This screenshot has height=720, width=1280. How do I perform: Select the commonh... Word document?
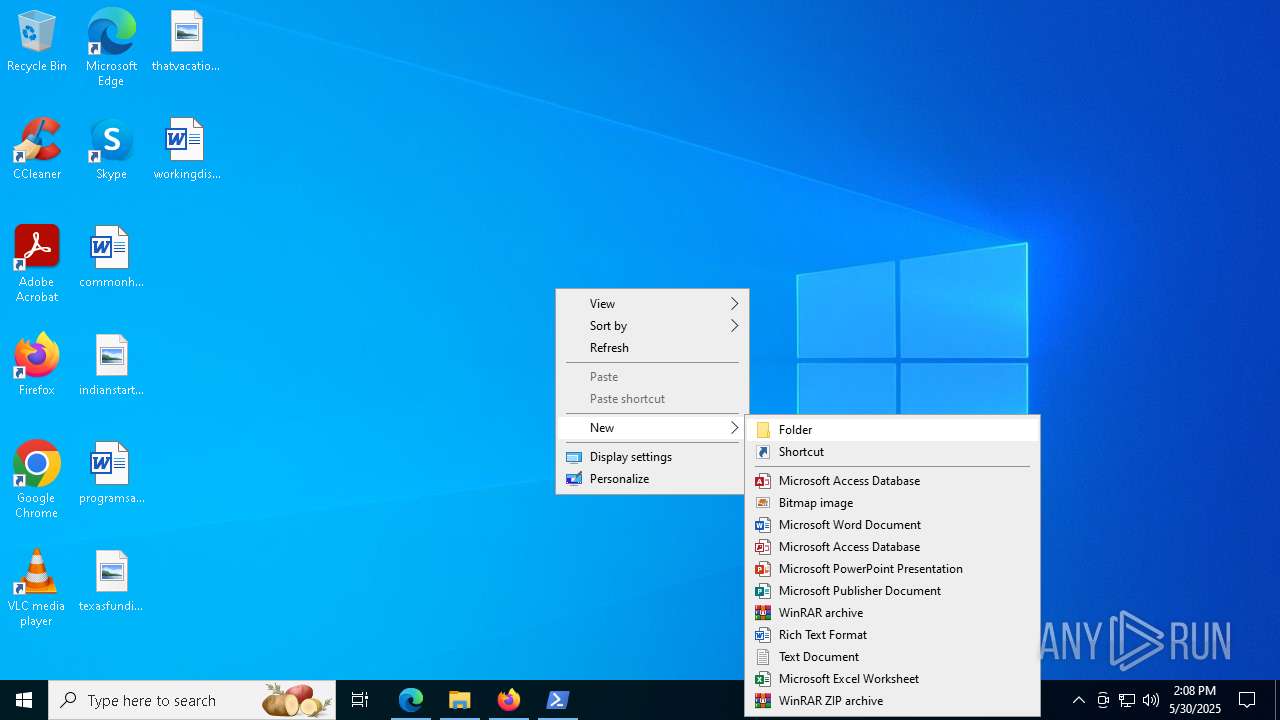111,258
